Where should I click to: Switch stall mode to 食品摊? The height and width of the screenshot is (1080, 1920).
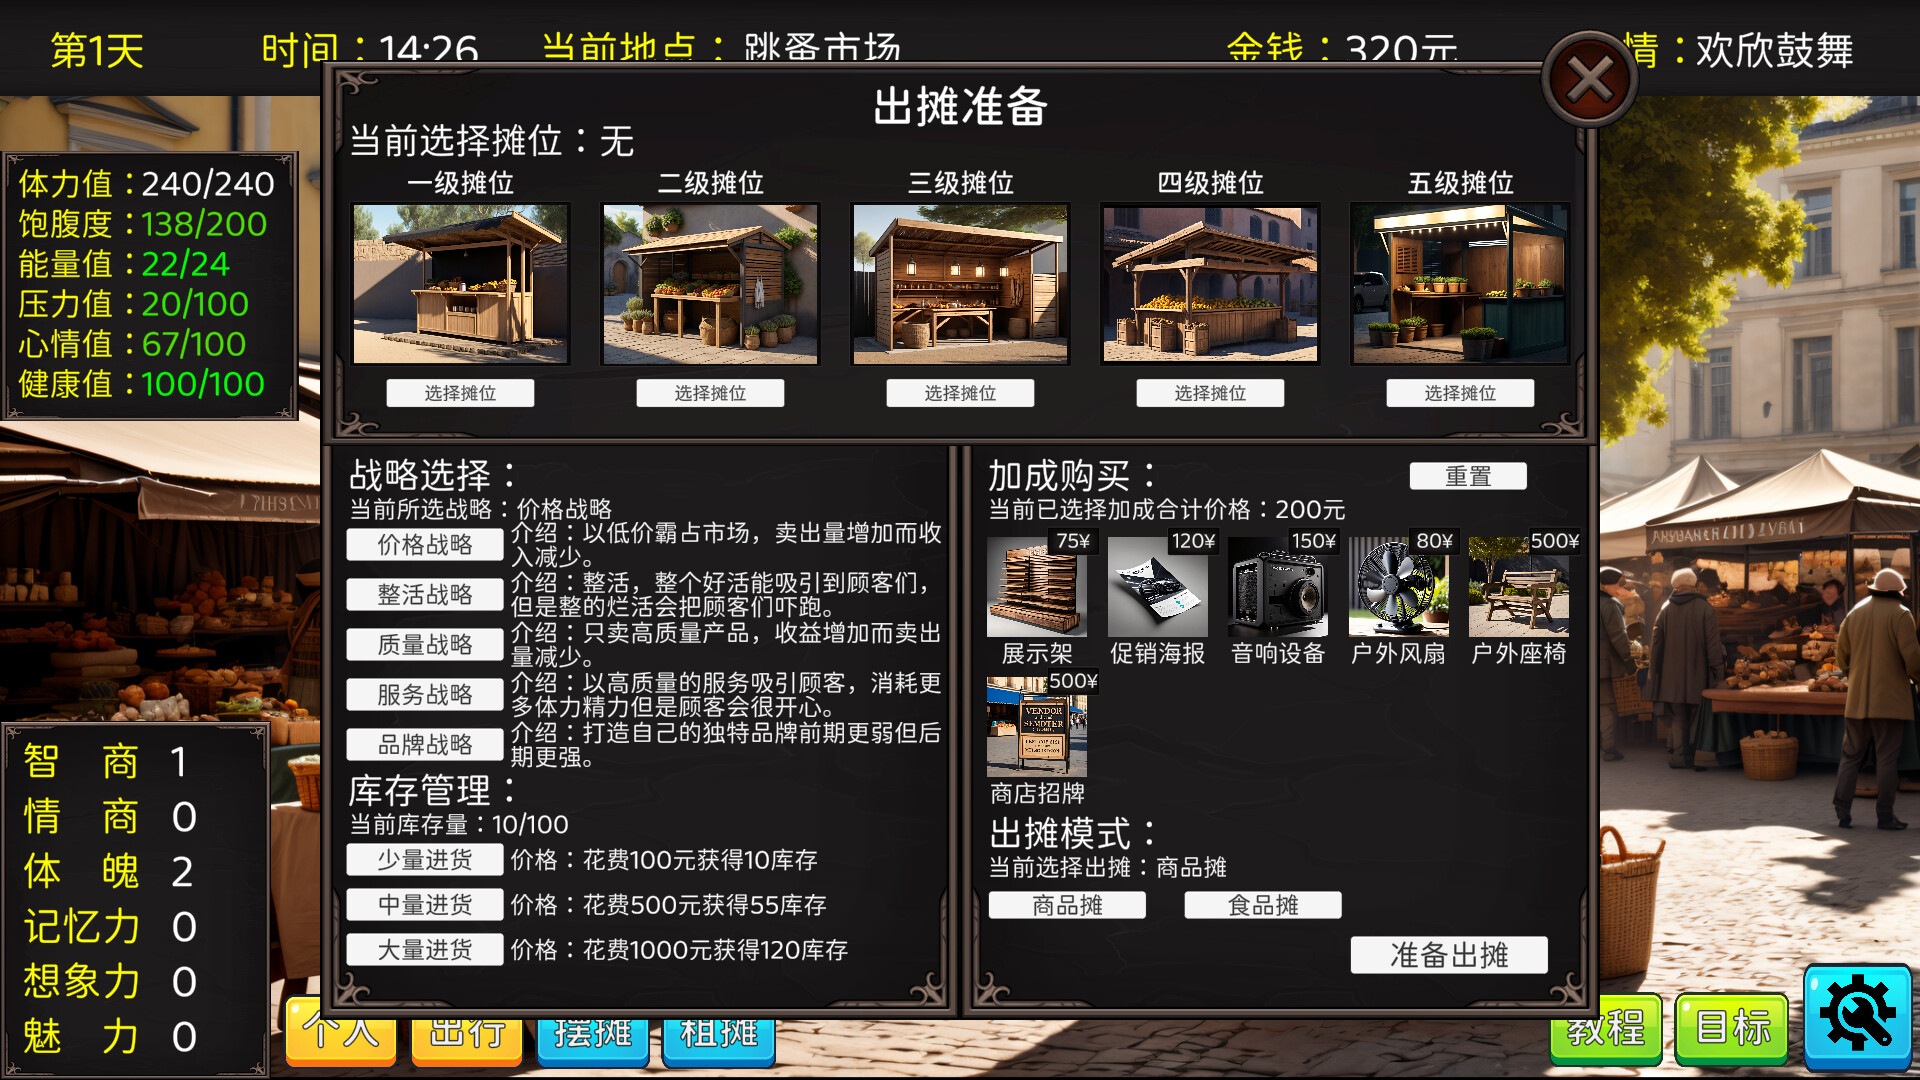click(x=1262, y=905)
